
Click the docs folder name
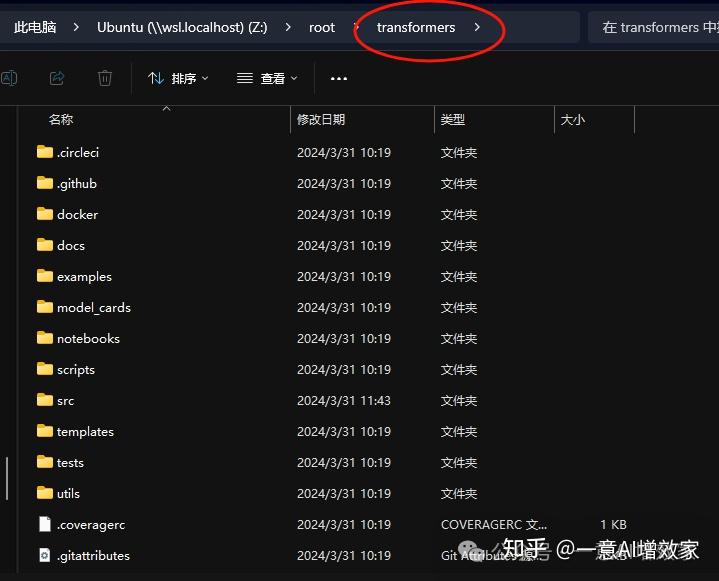[x=71, y=246]
